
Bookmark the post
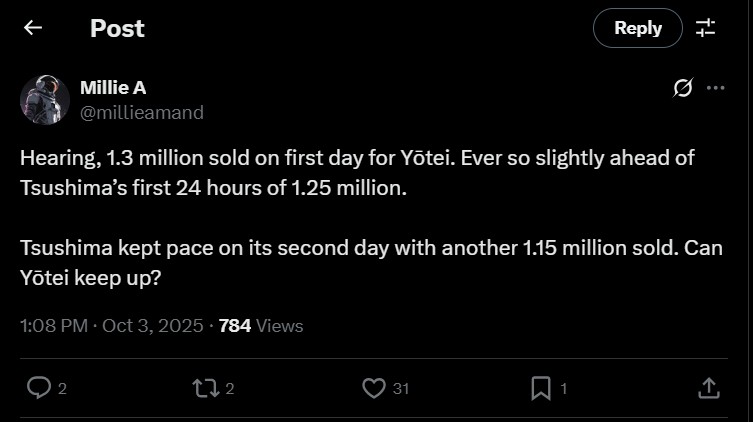541,388
